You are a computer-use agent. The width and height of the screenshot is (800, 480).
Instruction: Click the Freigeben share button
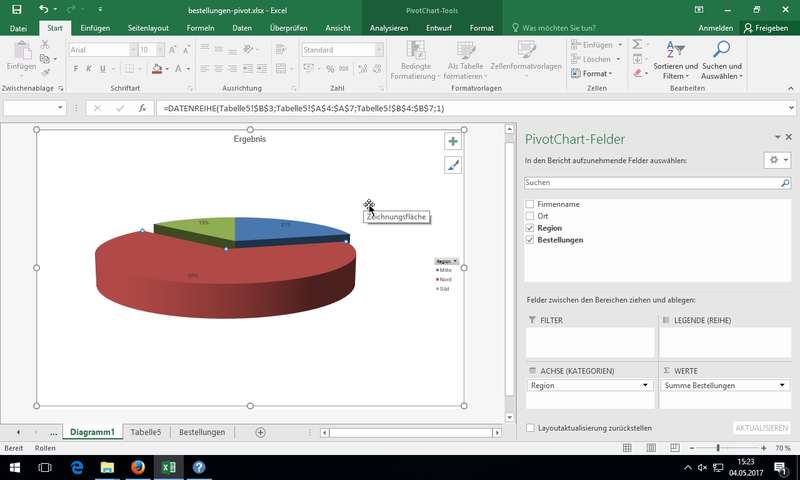coord(766,28)
